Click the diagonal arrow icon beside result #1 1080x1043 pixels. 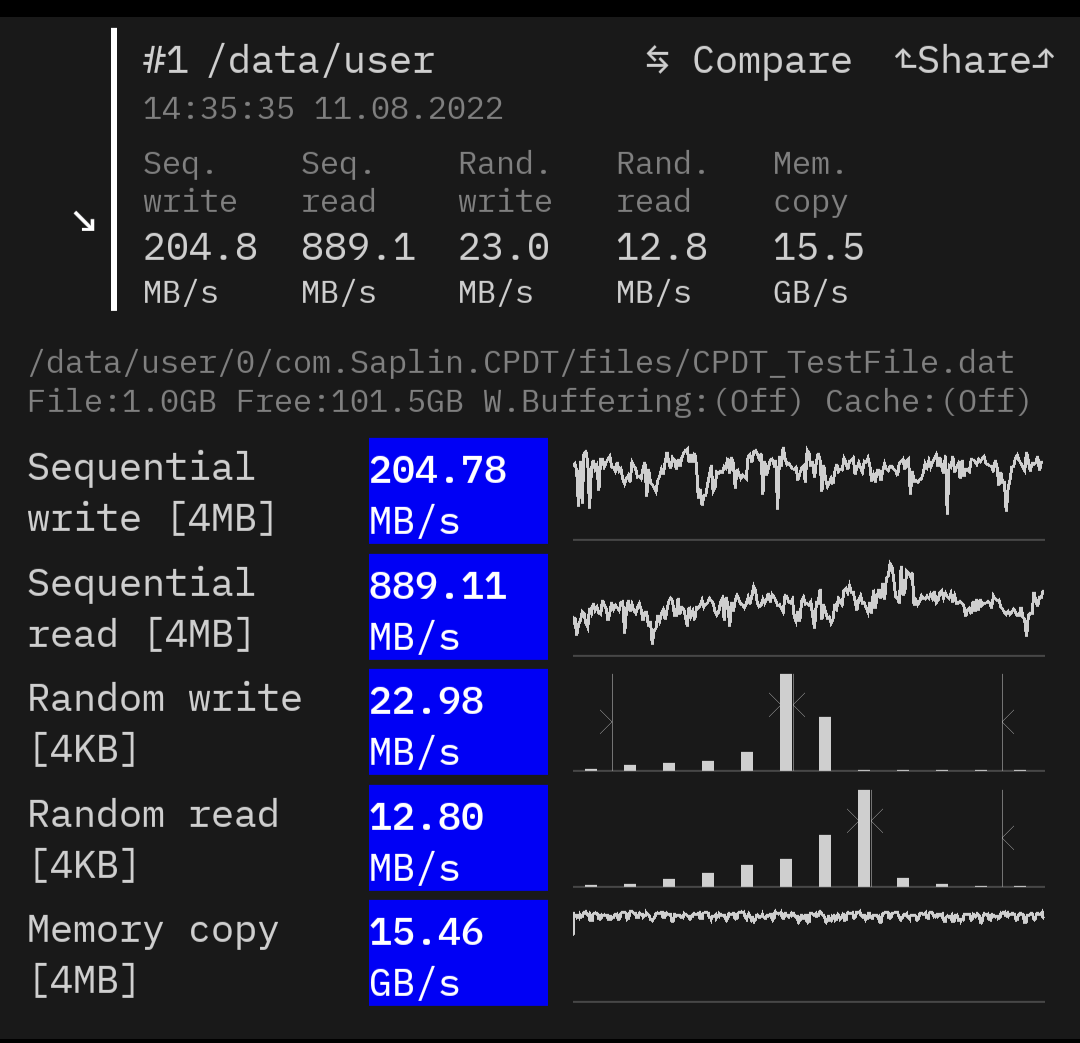pyautogui.click(x=84, y=221)
